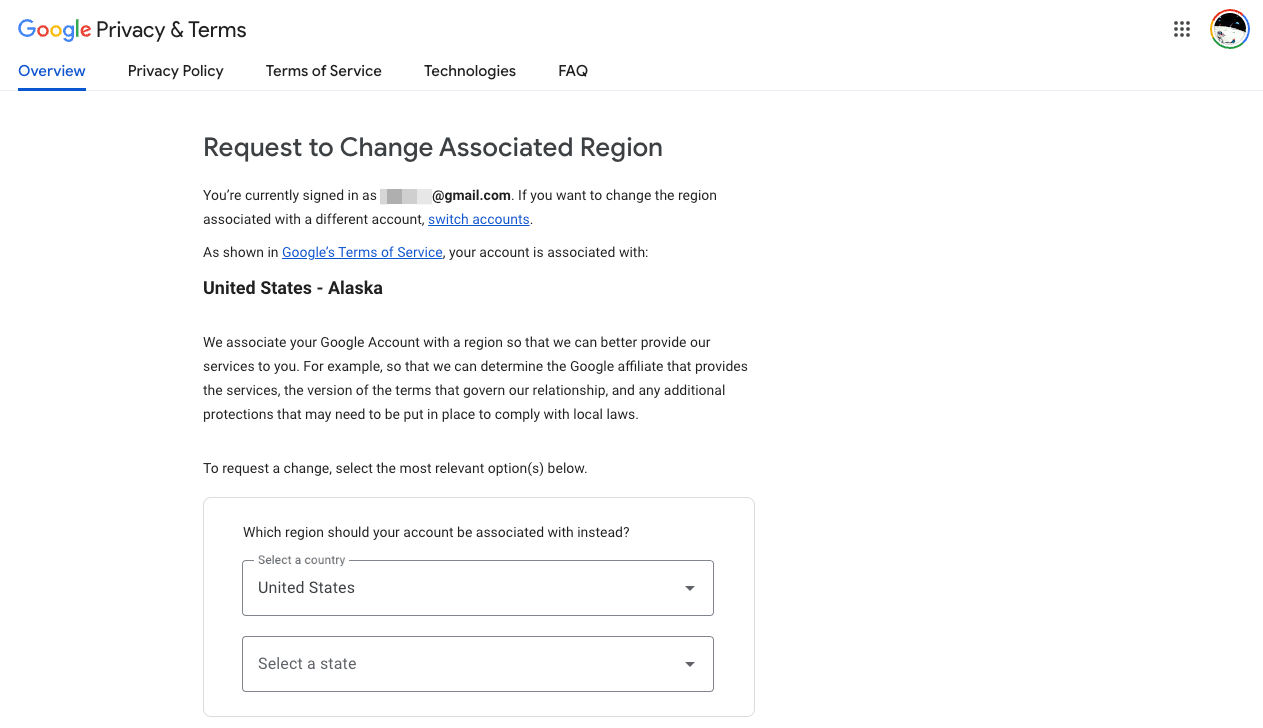The width and height of the screenshot is (1263, 728).
Task: Open the 'Select a state' combo box
Action: click(x=460, y=664)
